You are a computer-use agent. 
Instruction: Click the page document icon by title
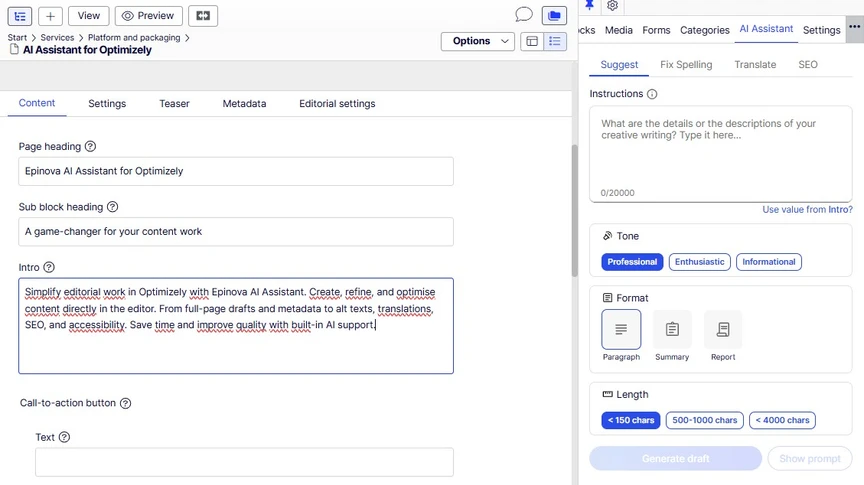point(14,50)
